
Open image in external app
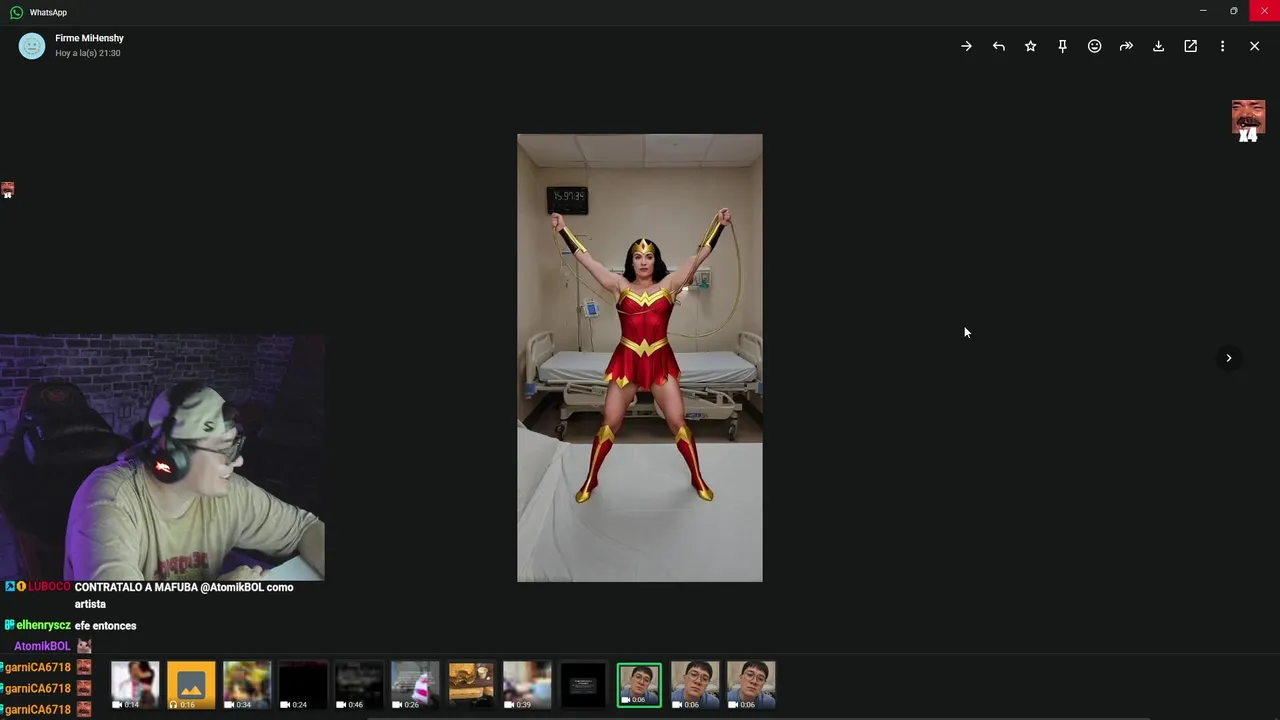[1190, 46]
